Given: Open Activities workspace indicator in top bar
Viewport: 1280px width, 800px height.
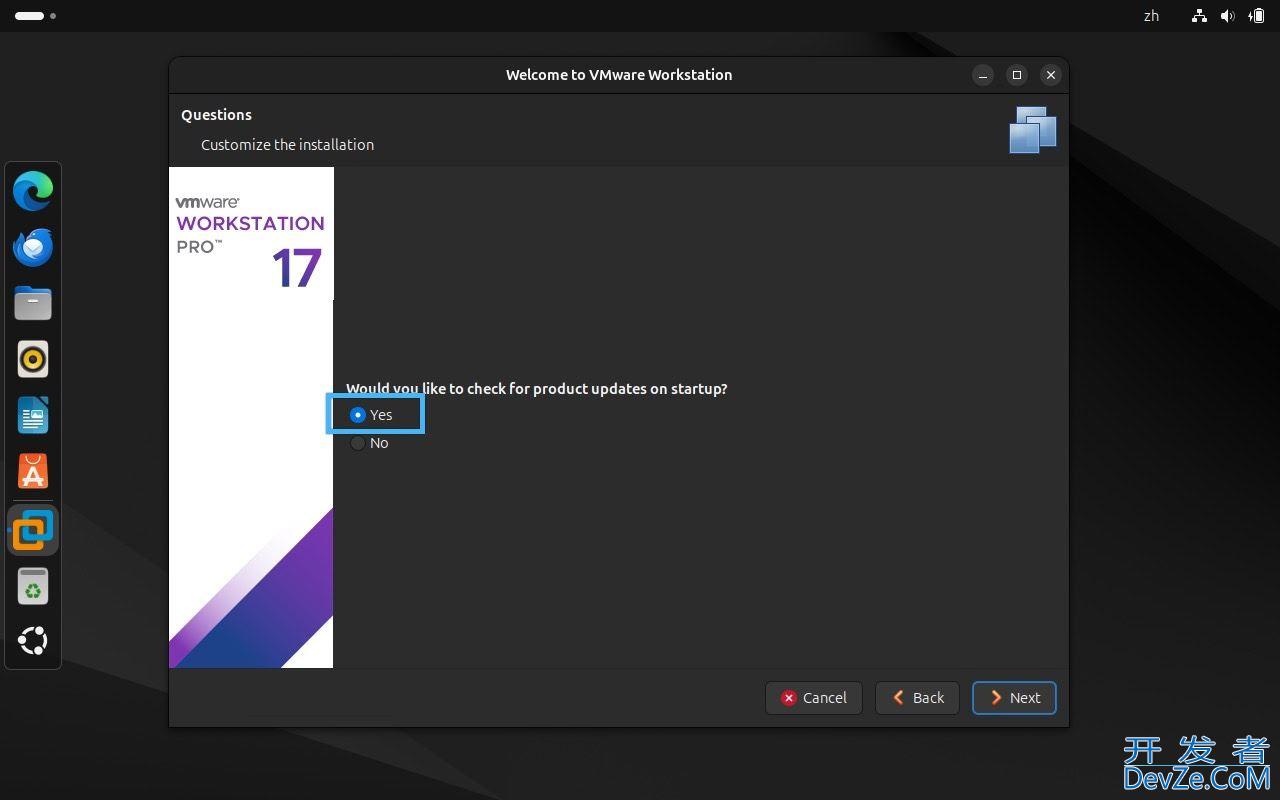Looking at the screenshot, I should (x=35, y=16).
